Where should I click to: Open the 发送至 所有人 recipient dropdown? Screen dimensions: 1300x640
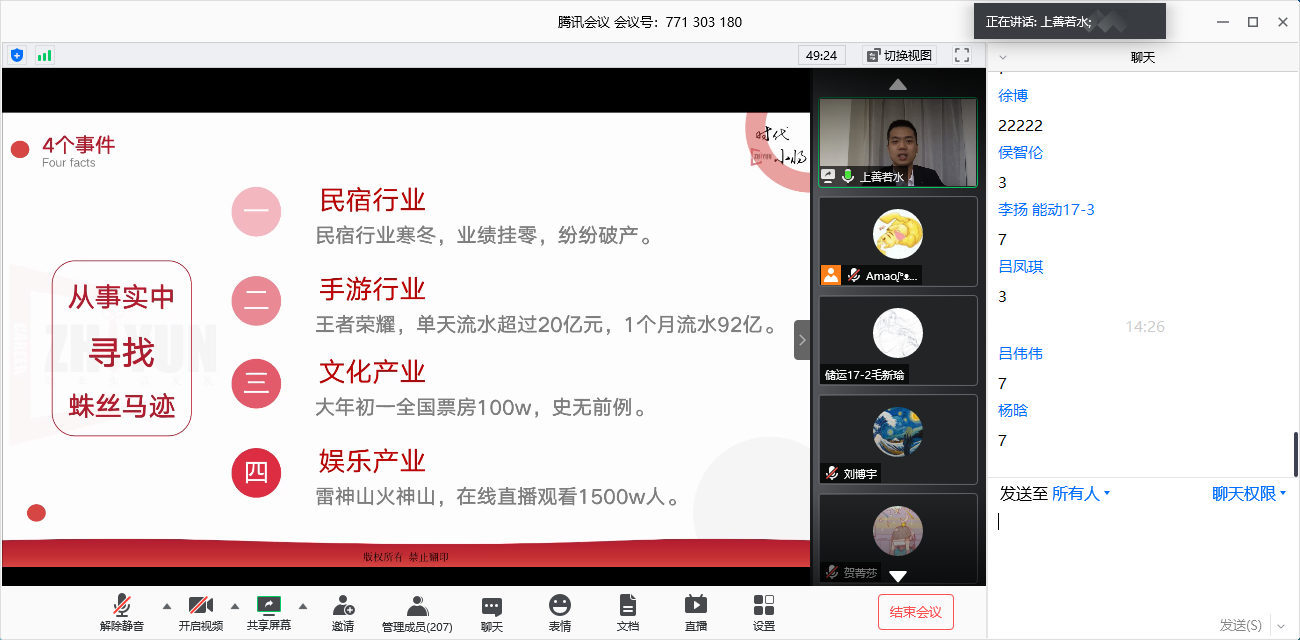click(x=1080, y=493)
